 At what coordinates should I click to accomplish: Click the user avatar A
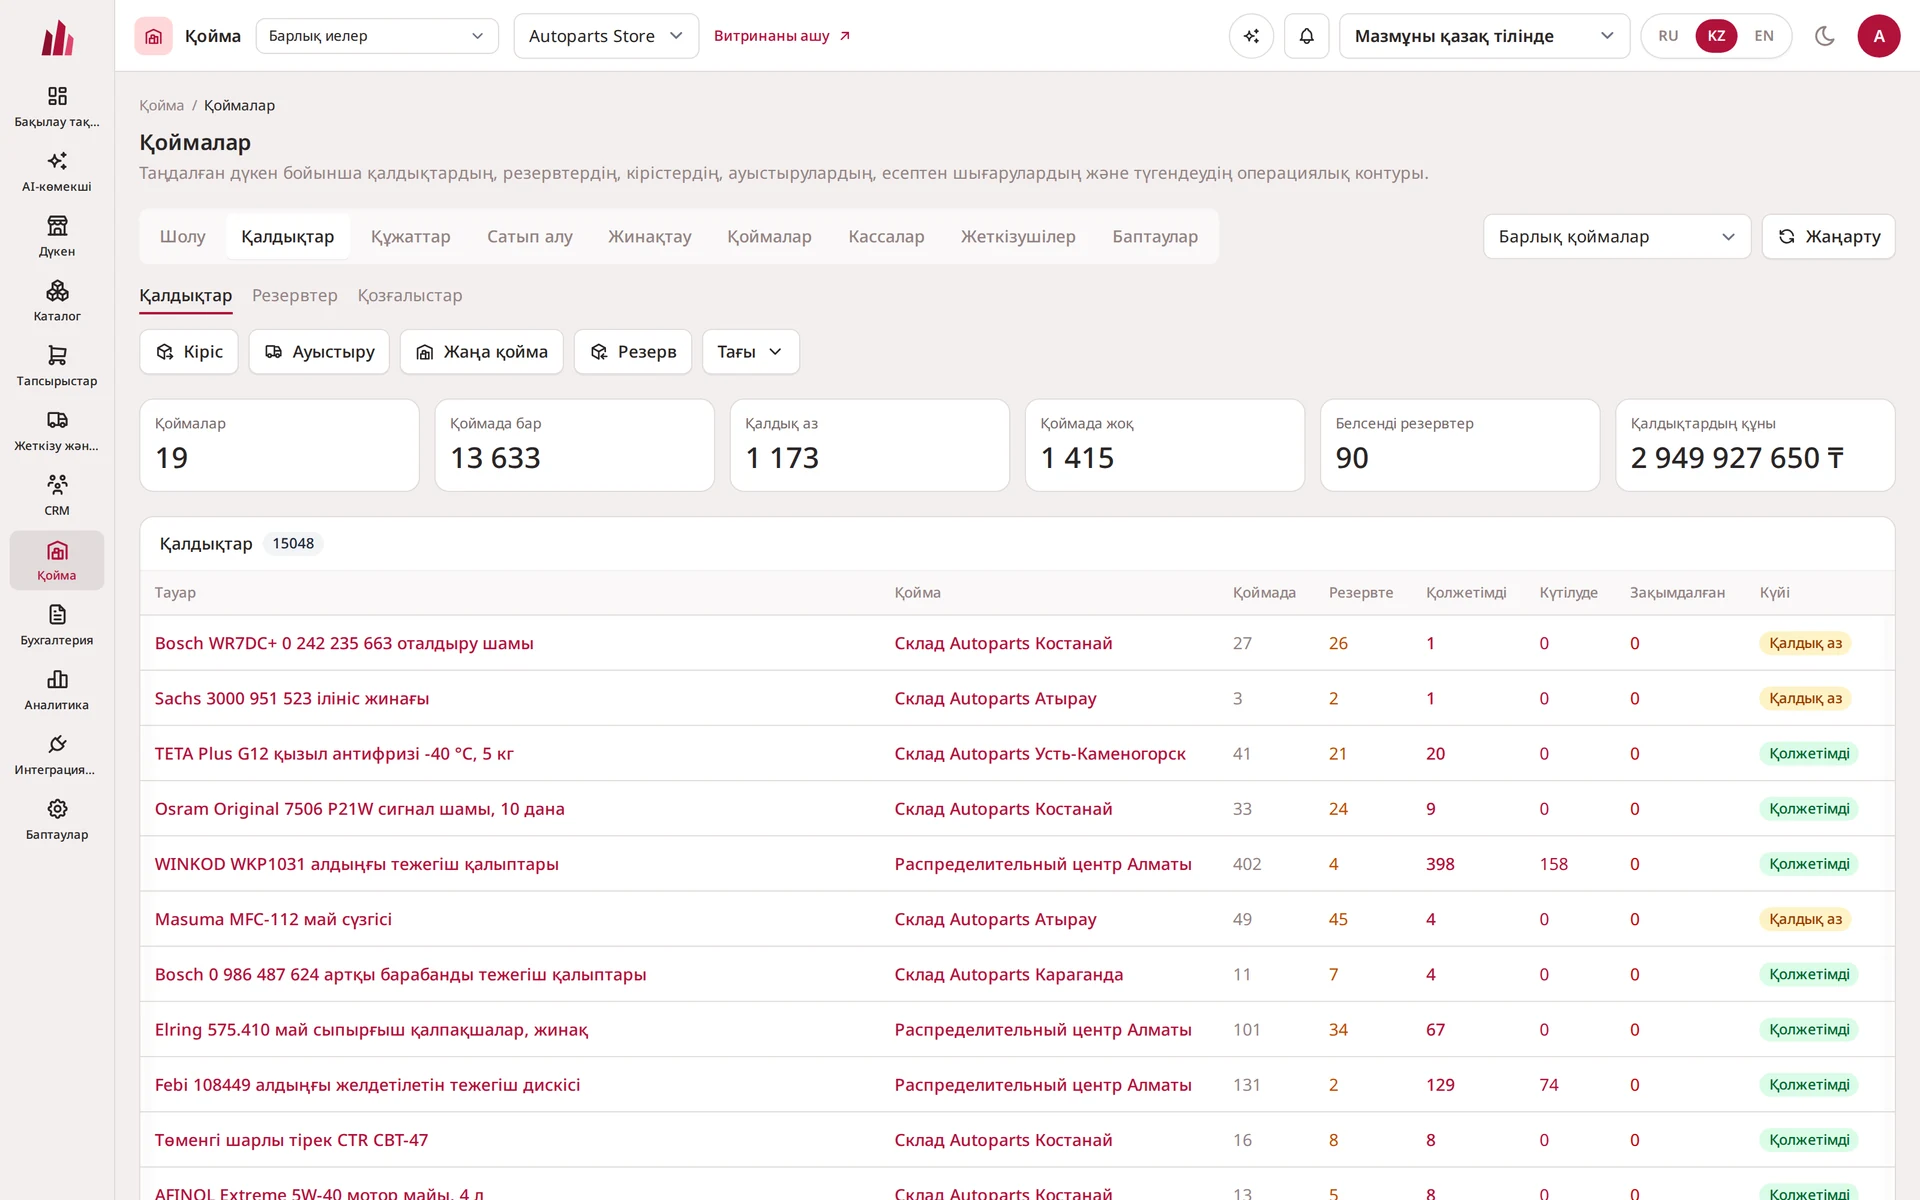(1878, 36)
